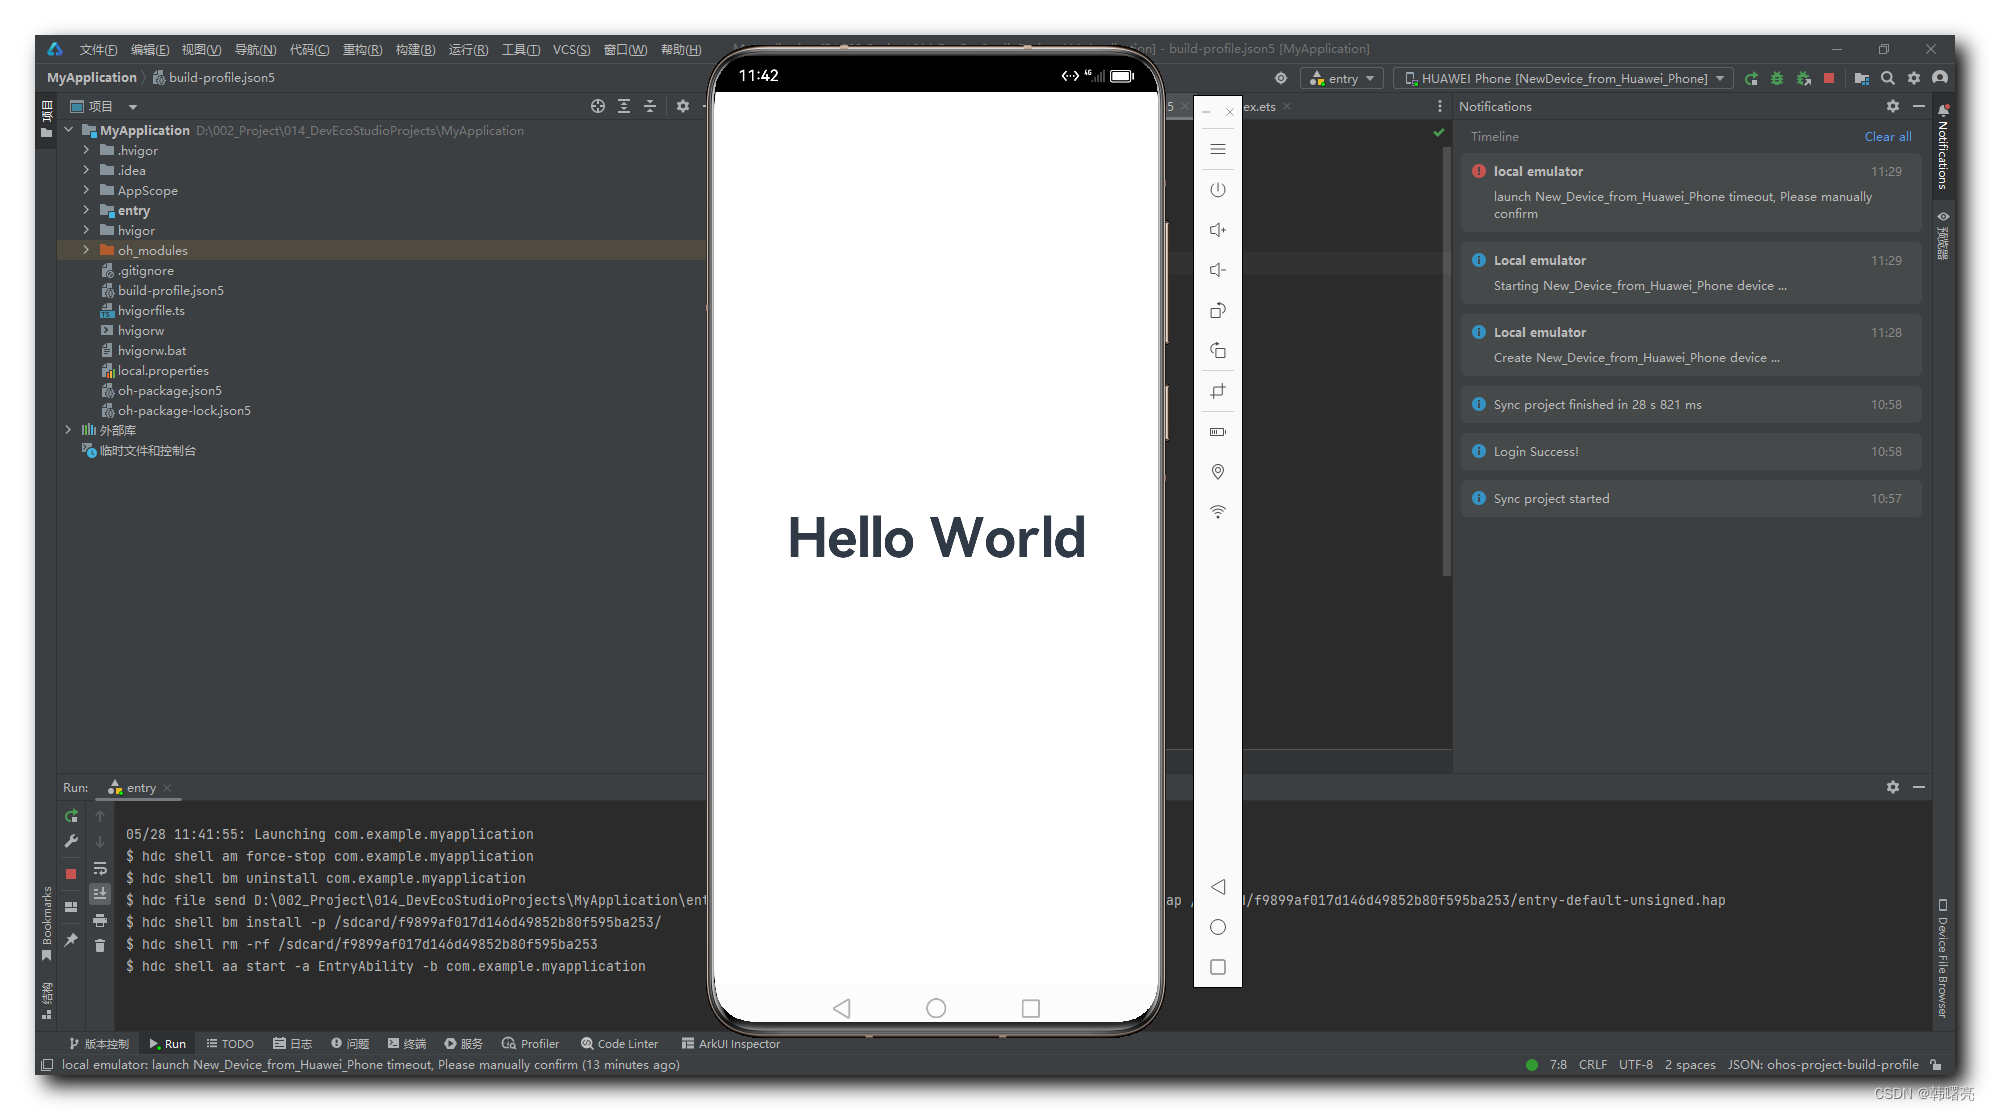1990x1110 pixels.
Task: Toggle scroll to end in Run console
Action: (x=100, y=893)
